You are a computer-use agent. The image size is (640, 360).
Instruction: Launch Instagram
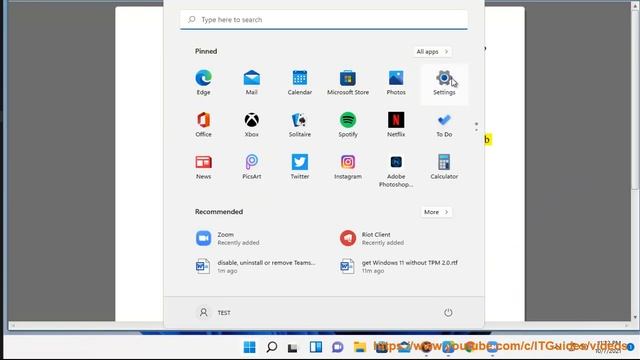click(348, 167)
